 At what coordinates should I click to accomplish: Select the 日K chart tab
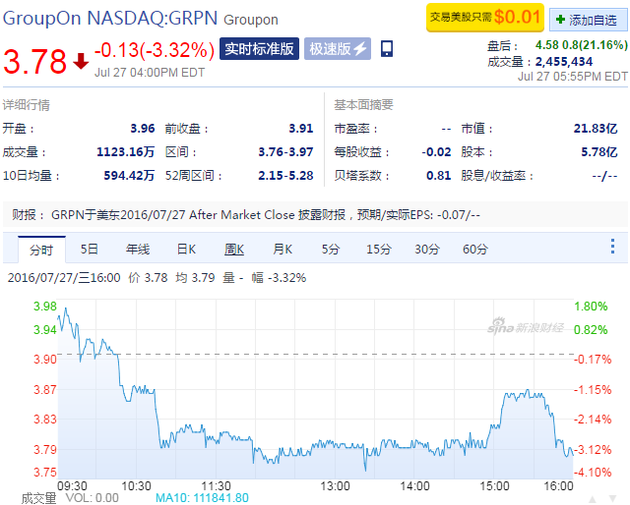[186, 249]
